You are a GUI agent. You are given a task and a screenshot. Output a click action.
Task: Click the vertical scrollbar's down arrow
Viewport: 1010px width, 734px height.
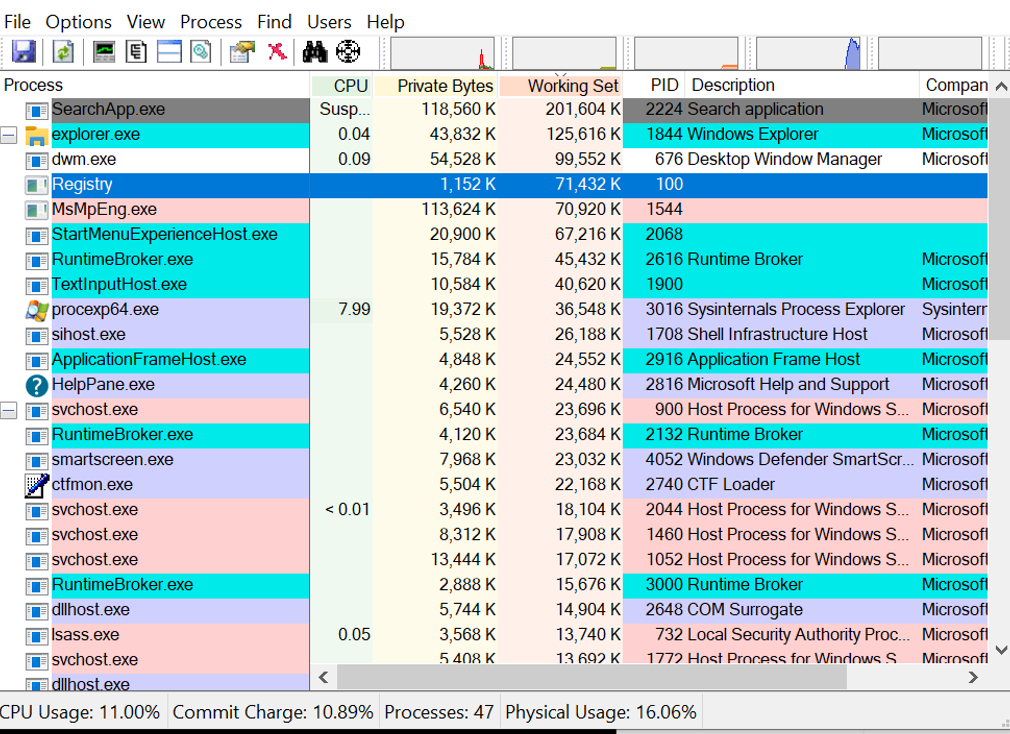click(x=1000, y=650)
